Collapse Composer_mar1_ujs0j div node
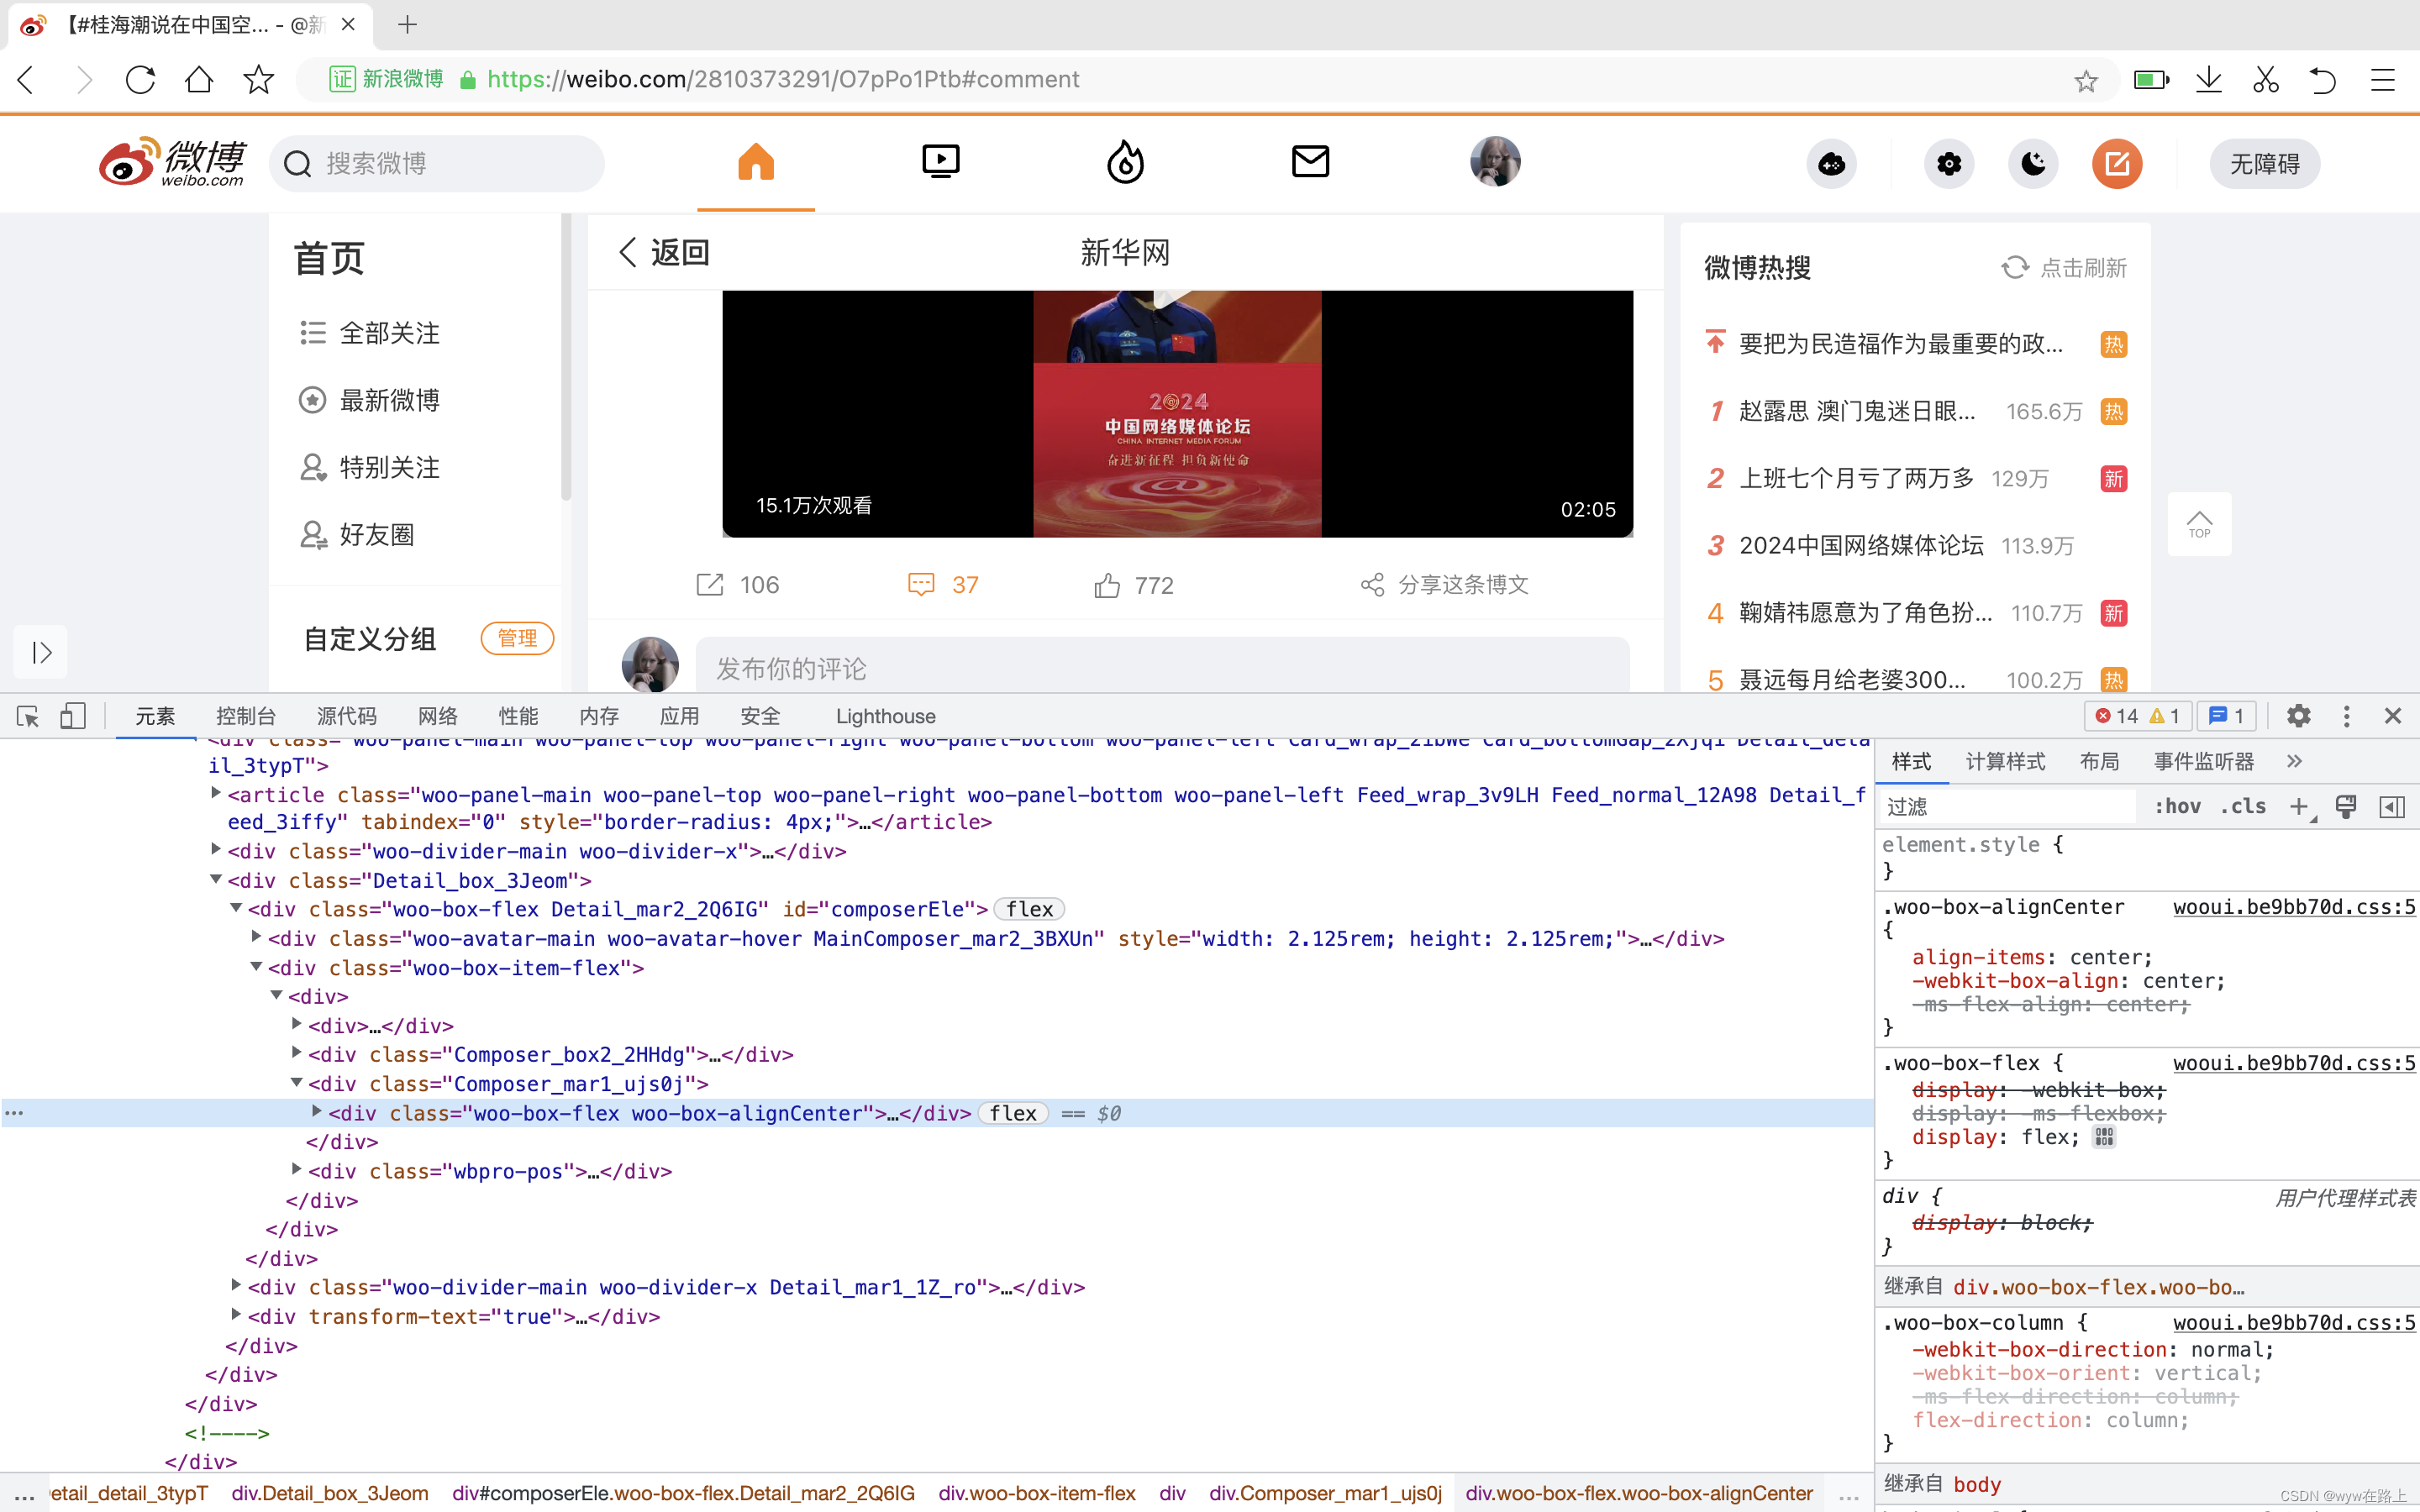The image size is (2420, 1512). pos(296,1082)
